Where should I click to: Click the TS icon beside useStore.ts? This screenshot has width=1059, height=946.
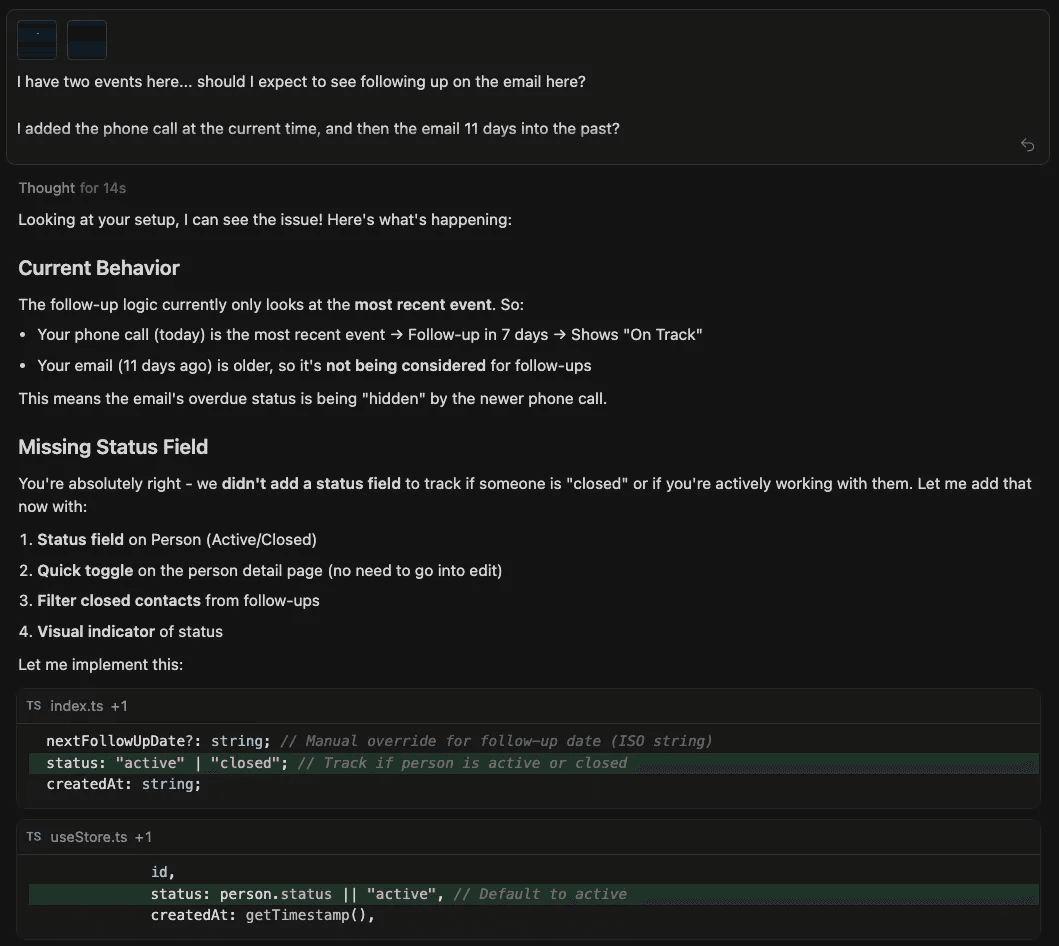(34, 837)
